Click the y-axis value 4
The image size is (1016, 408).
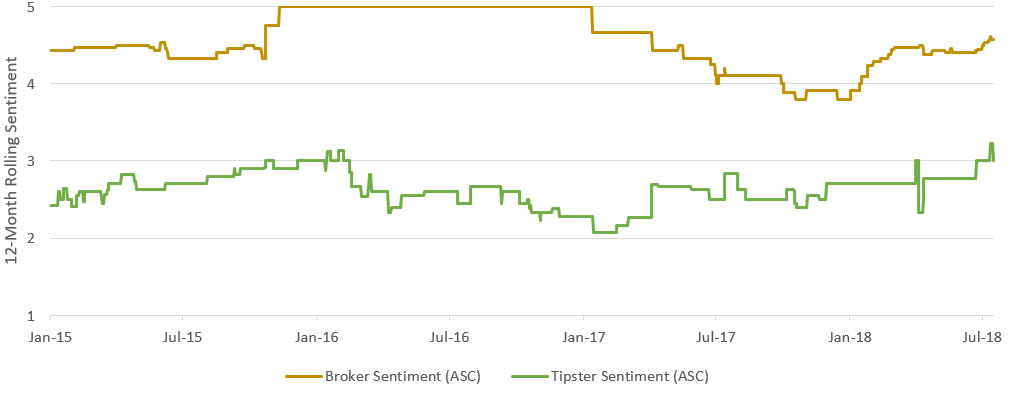[32, 84]
